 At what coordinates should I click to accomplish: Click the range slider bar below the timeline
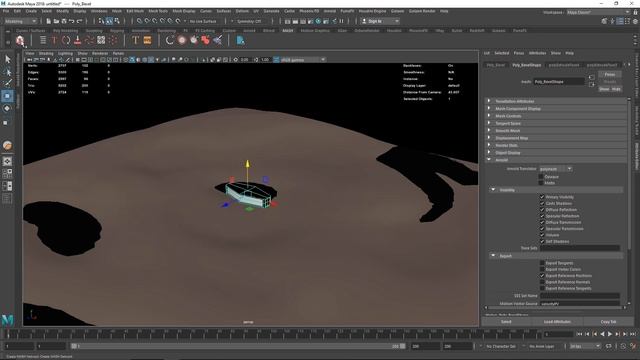point(238,346)
